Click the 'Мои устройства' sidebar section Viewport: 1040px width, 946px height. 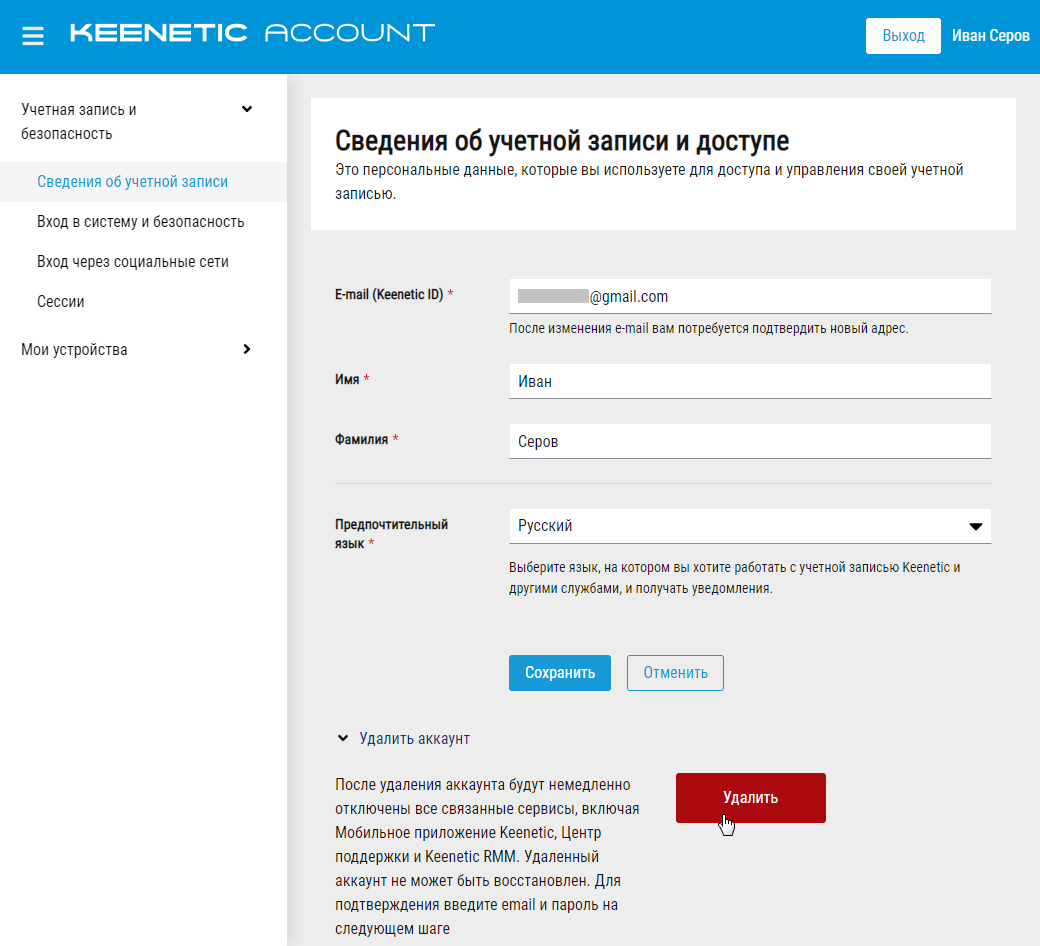pyautogui.click(x=75, y=350)
